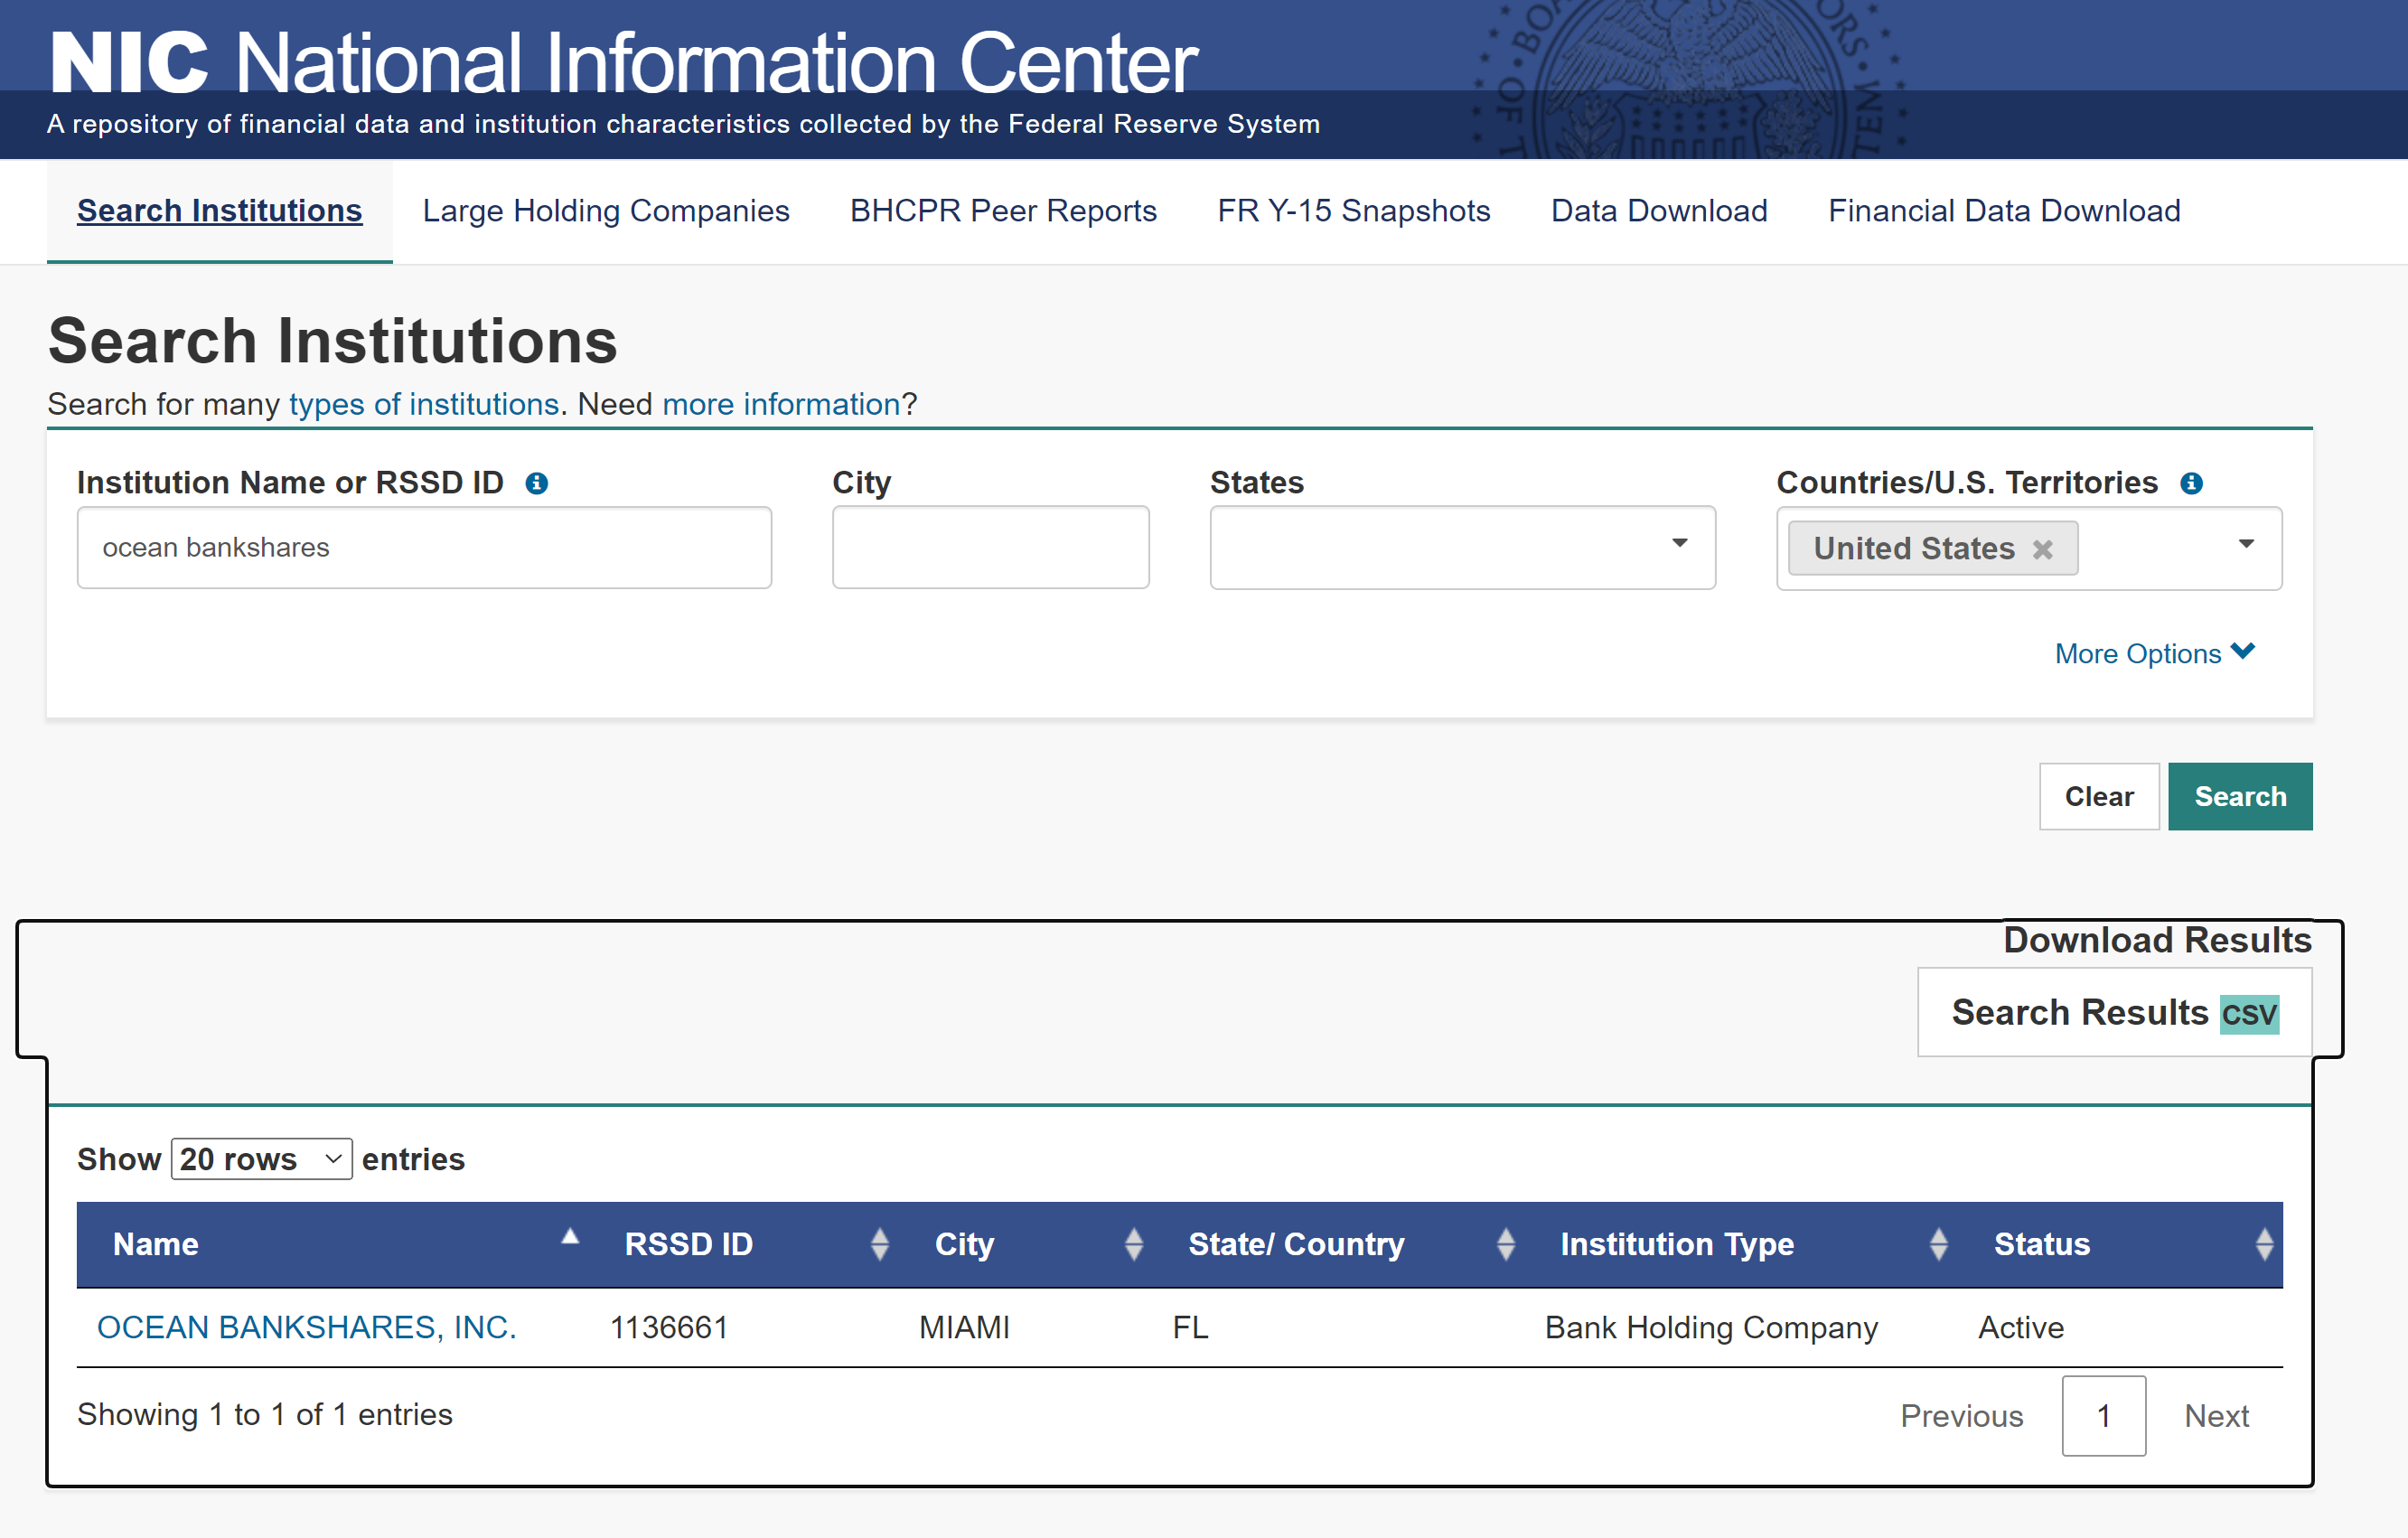Open the Countries/U.S. Territories dropdown arrow
The image size is (2408, 1538).
2246,545
